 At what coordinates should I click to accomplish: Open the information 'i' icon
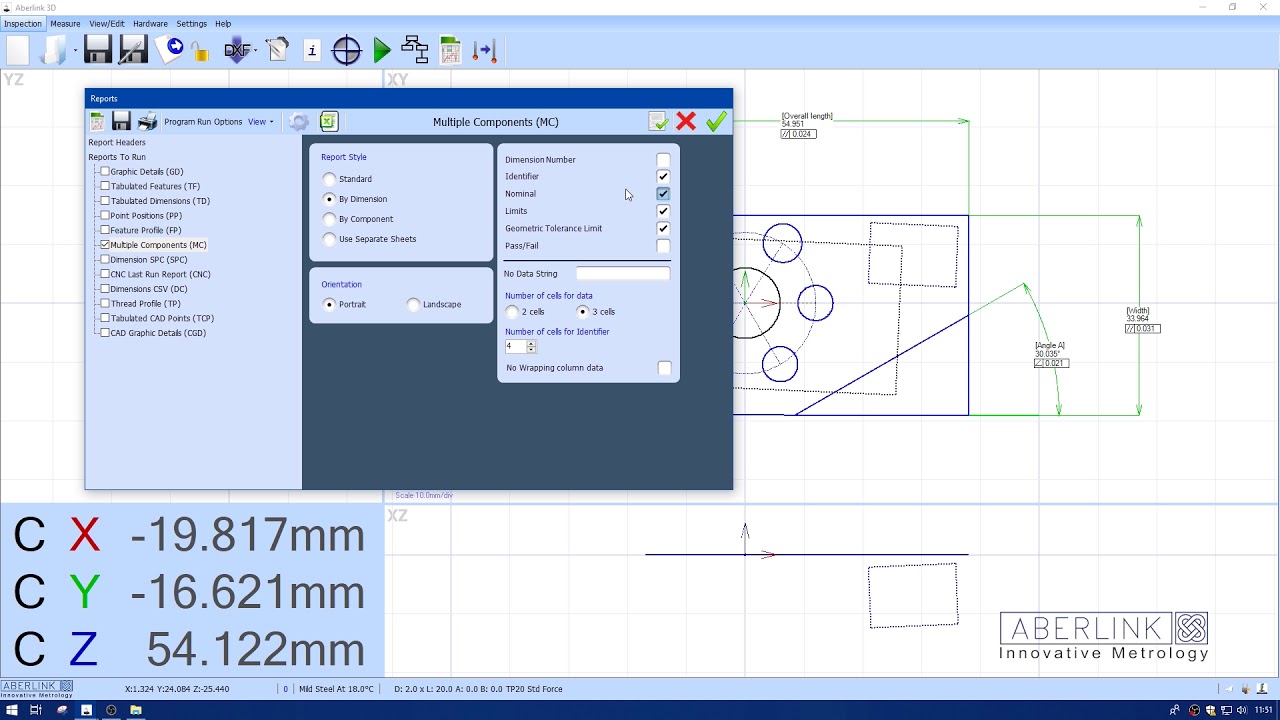pos(312,50)
